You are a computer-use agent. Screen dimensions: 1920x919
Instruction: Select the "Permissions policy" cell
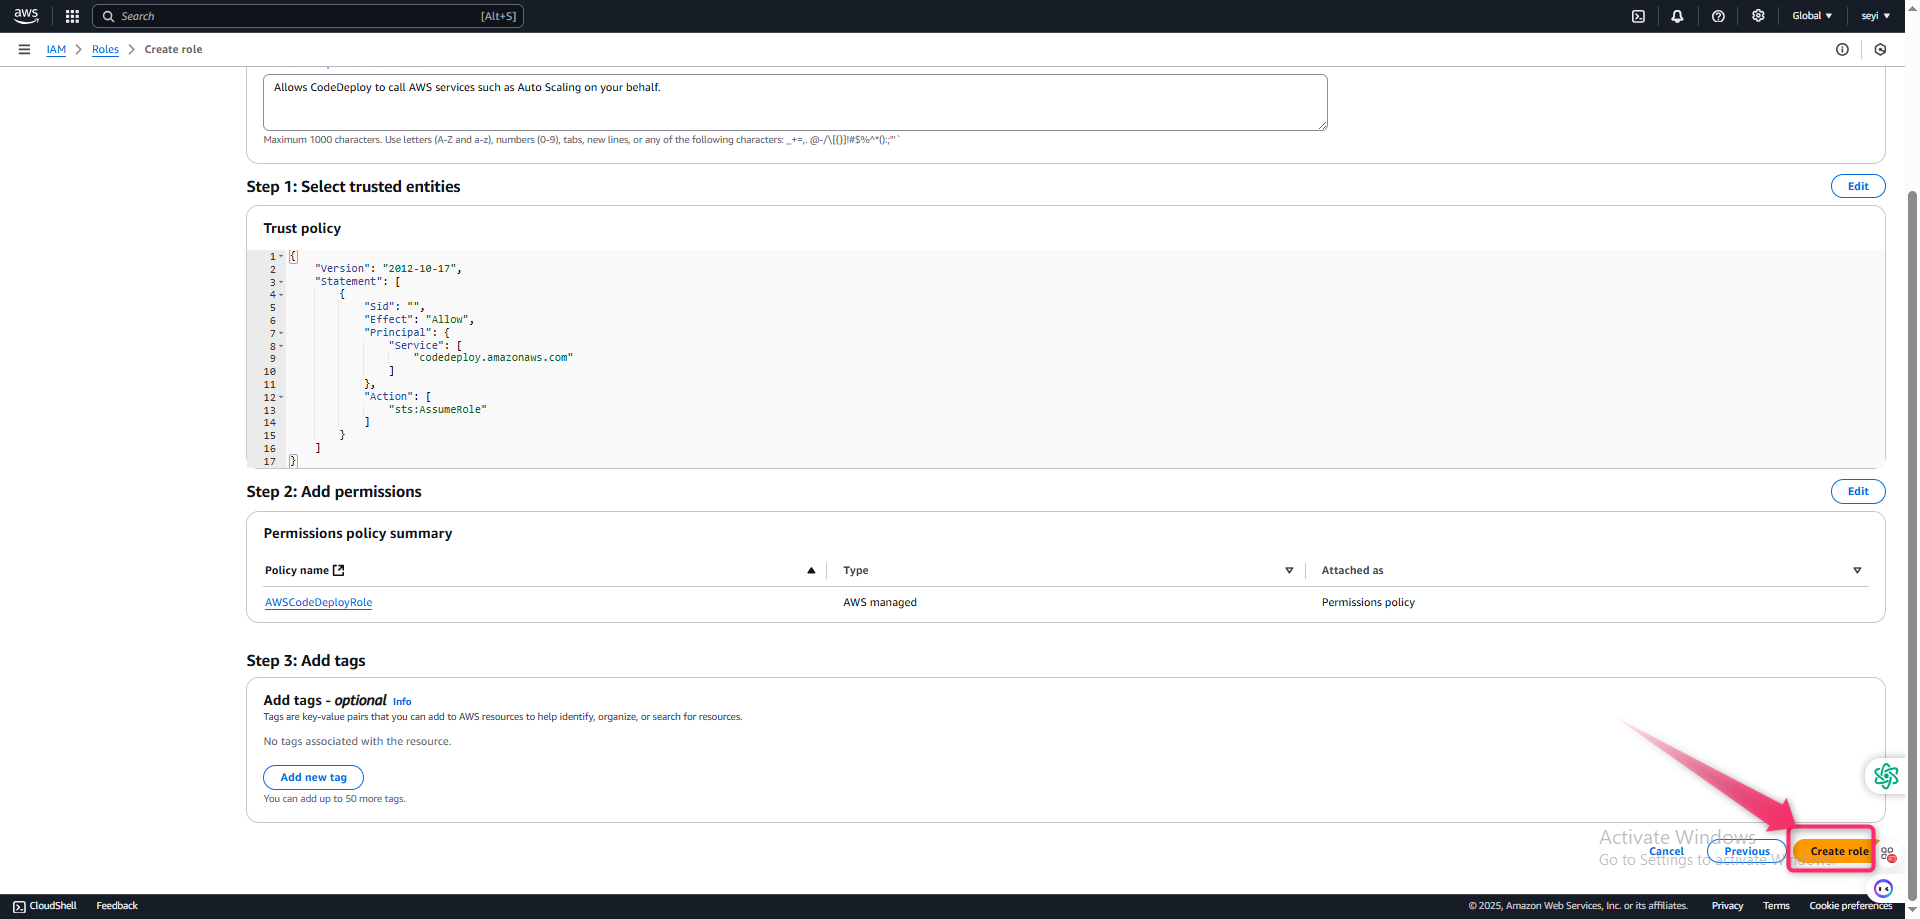pyautogui.click(x=1368, y=602)
